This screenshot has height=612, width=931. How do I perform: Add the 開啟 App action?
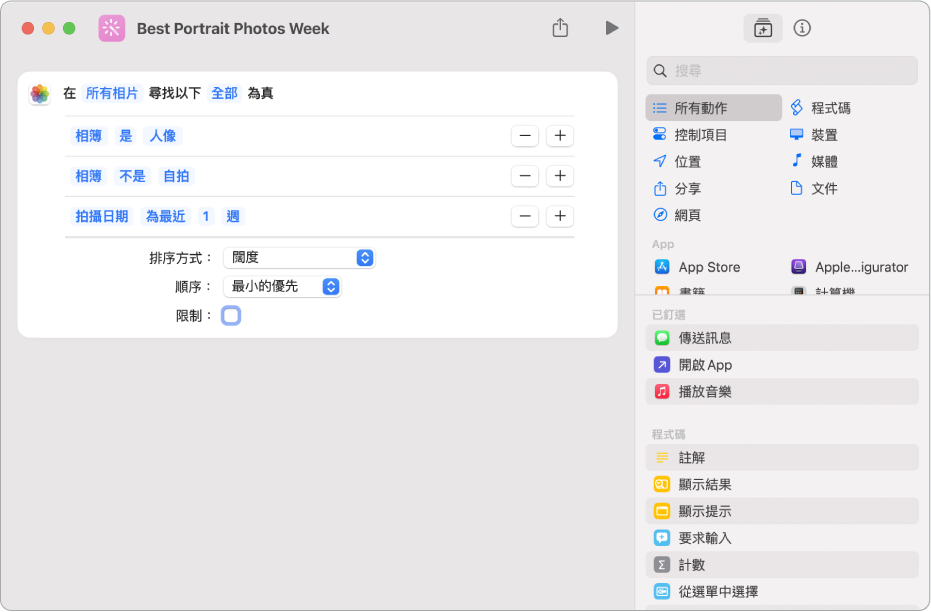(x=782, y=365)
